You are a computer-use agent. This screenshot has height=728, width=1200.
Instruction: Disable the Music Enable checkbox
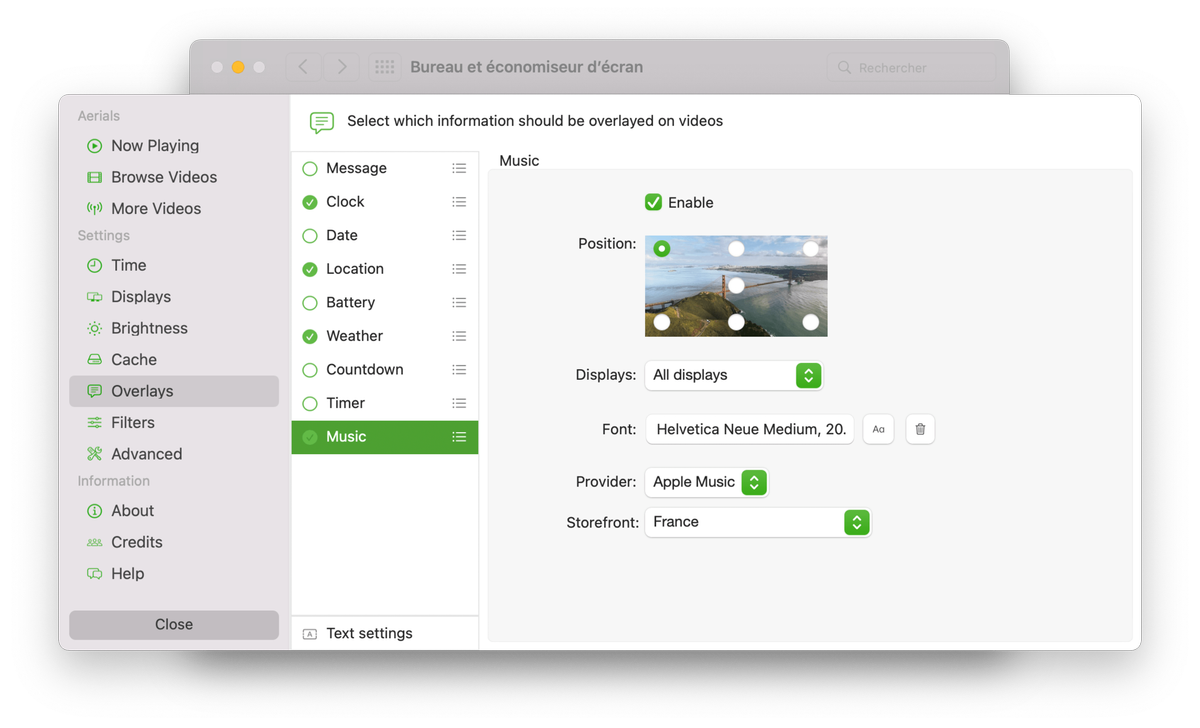click(653, 202)
